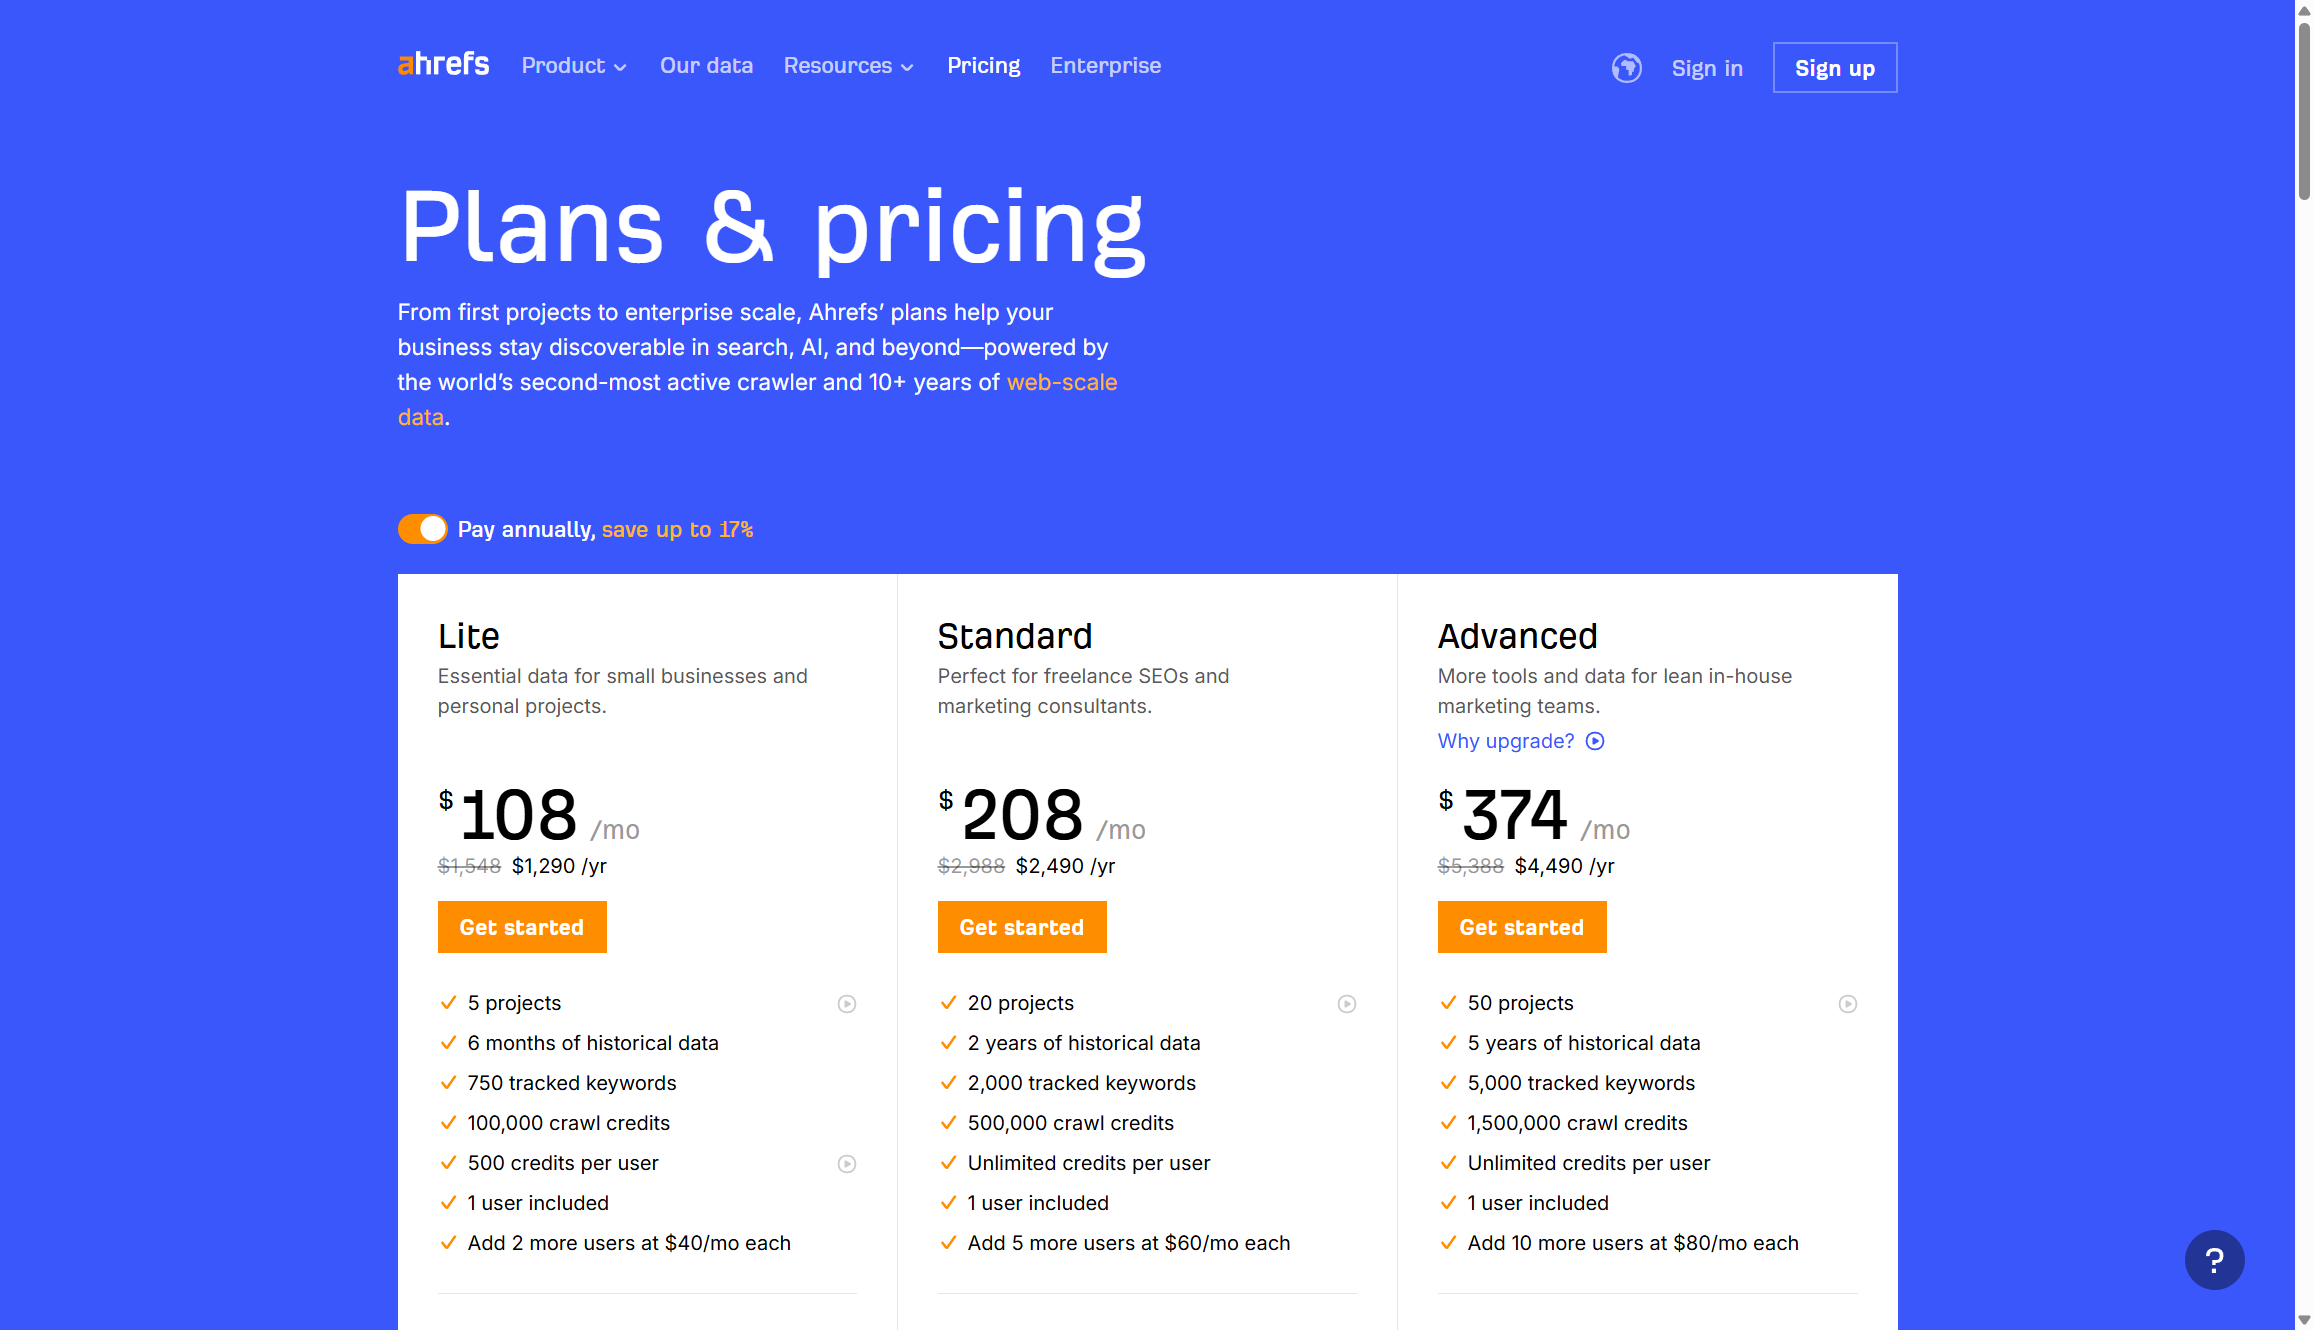This screenshot has width=2314, height=1330.
Task: Click the Sign up button
Action: click(1834, 67)
